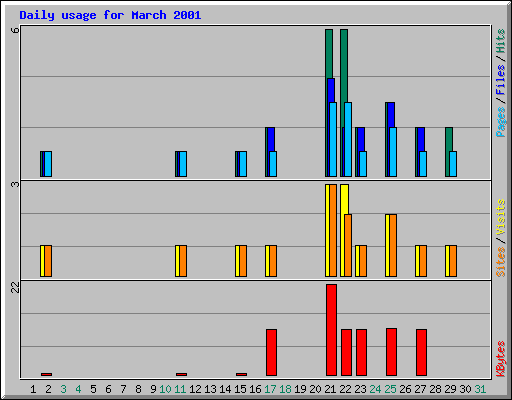Screen dimensions: 512x400
Task: Select green weekend day 25 label
Action: point(390,389)
